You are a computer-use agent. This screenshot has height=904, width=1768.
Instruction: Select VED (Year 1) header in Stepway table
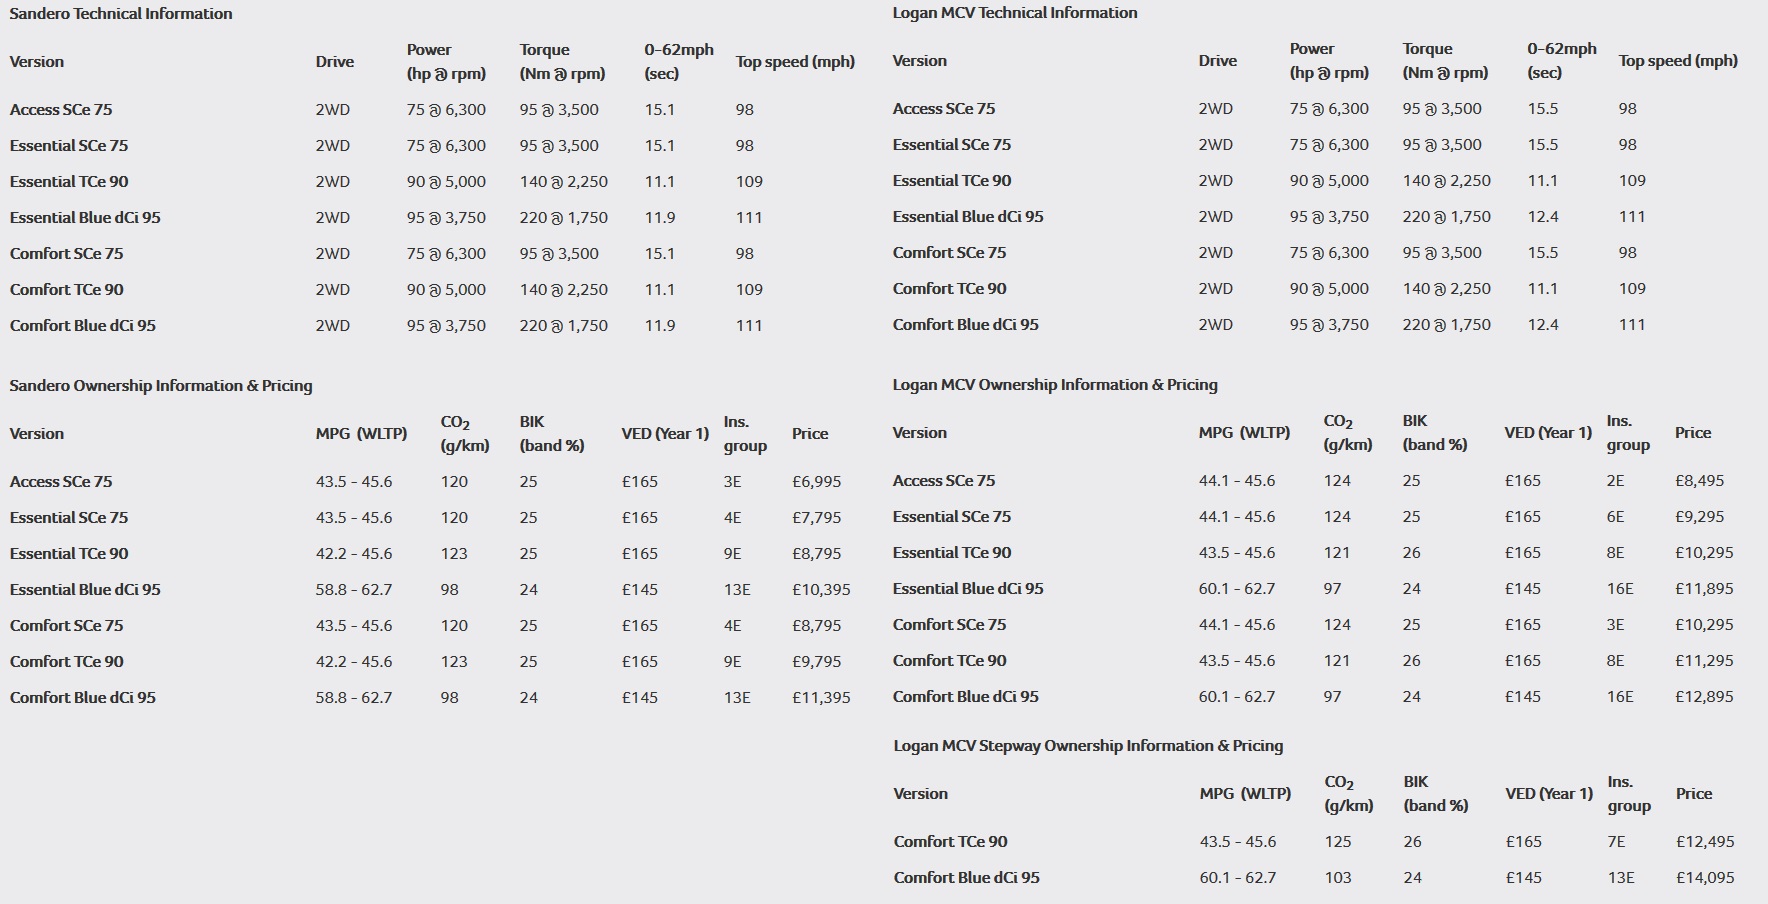click(1549, 793)
